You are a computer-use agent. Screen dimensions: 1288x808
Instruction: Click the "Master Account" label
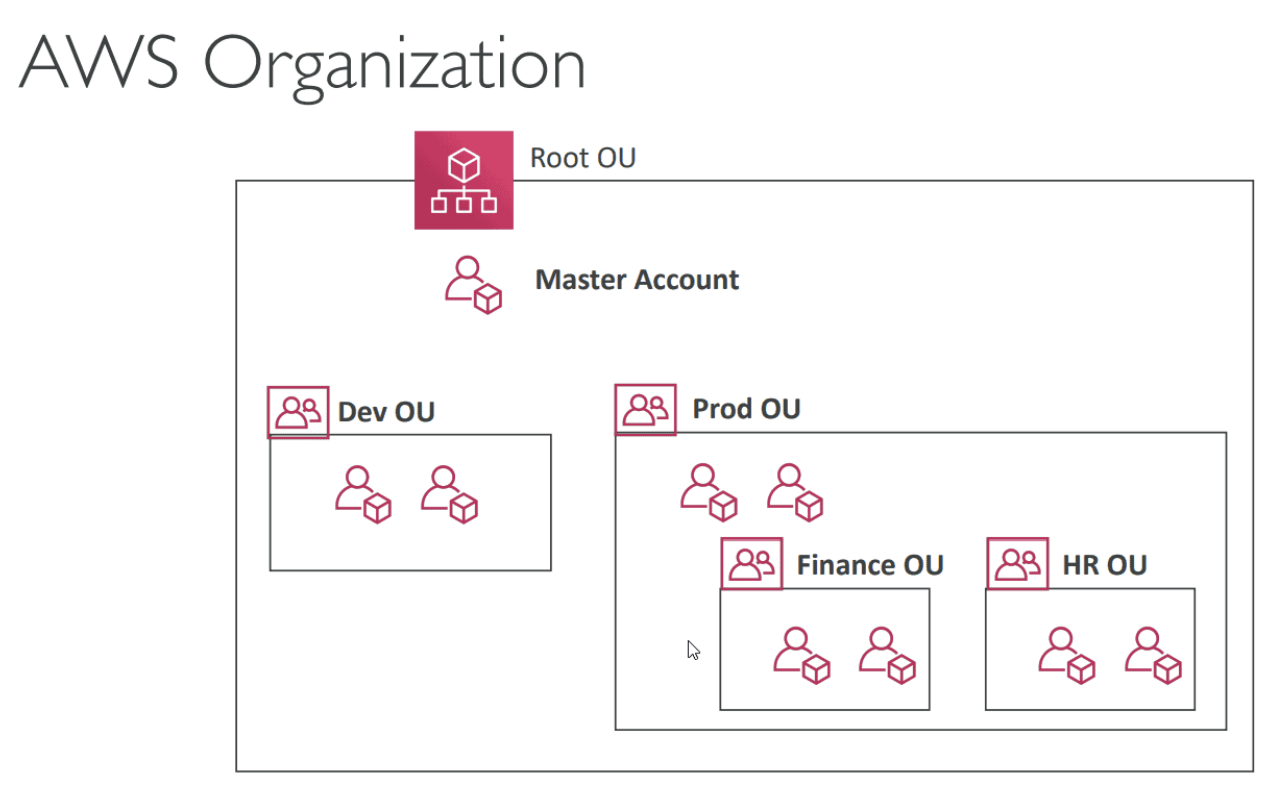tap(637, 279)
